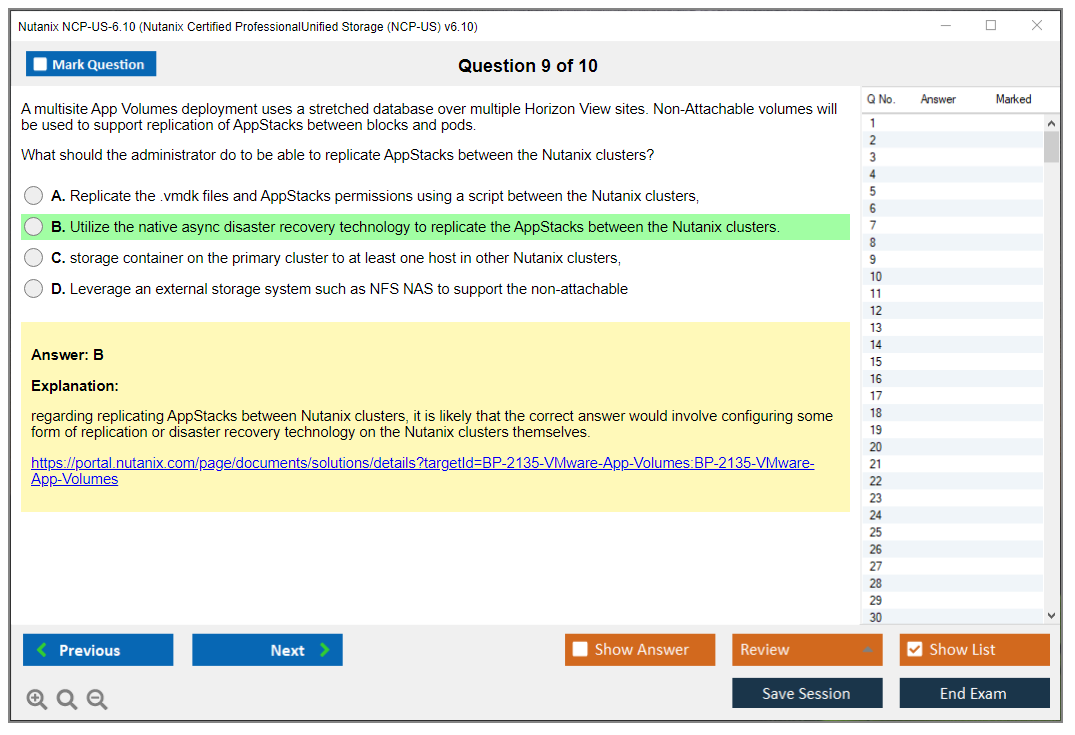Screen dimensions: 1075x735
Task: Click the checkbox icon inside Mark Question
Action: [40, 63]
